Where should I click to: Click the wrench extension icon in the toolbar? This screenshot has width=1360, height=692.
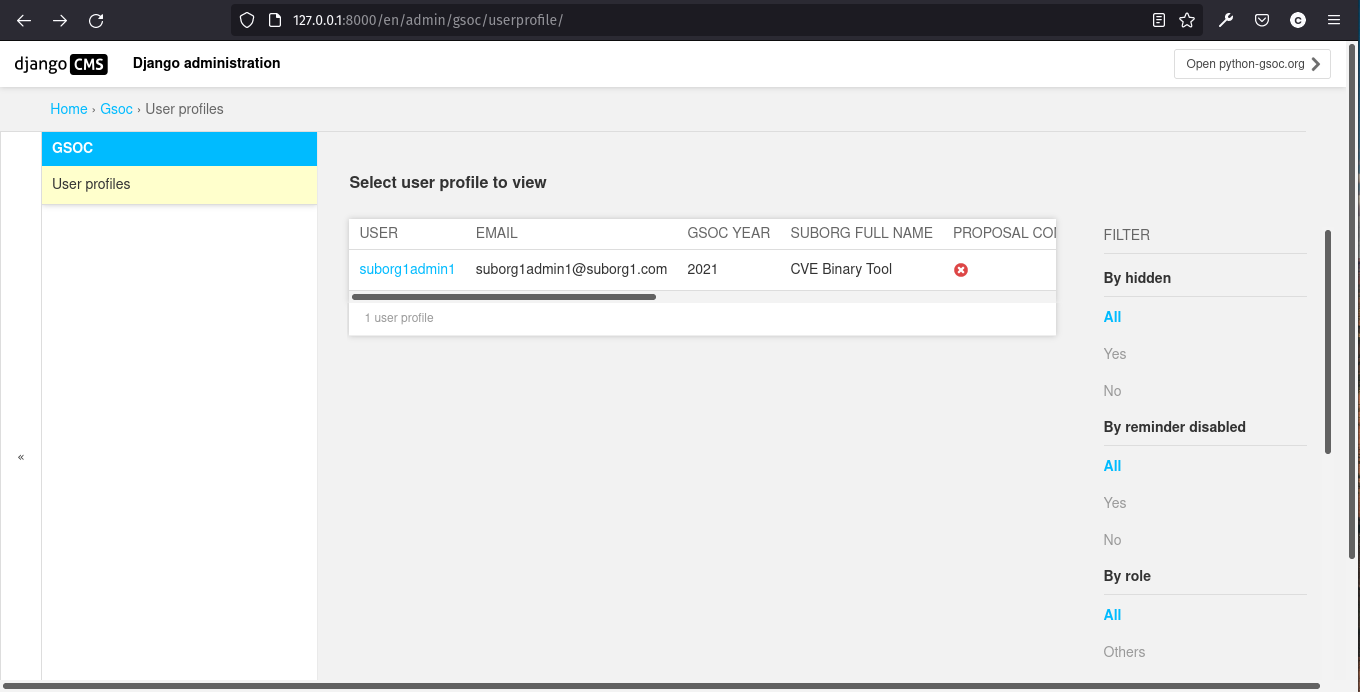pyautogui.click(x=1226, y=19)
